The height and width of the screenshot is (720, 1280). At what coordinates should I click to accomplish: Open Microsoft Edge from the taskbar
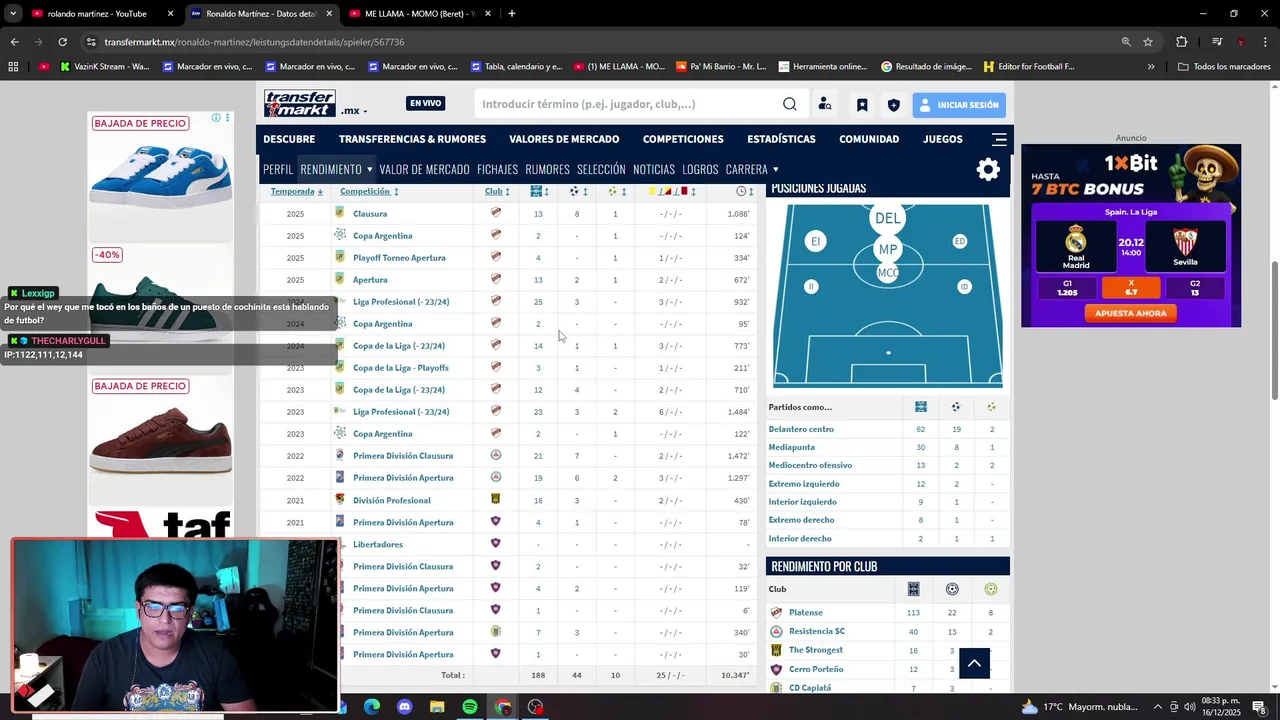point(371,707)
